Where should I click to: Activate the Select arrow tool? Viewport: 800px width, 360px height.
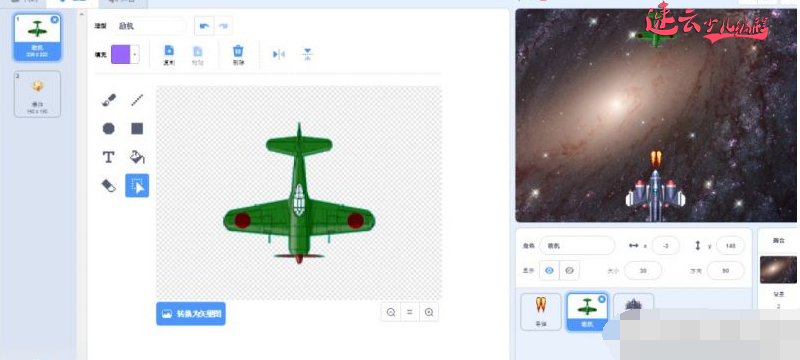[137, 186]
